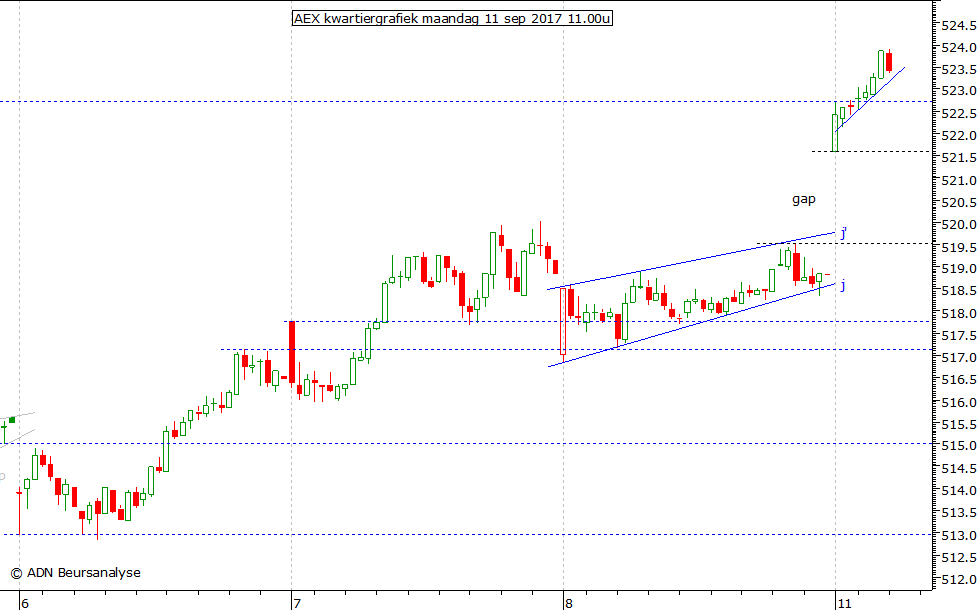Select the blue dashed support line at 513.0

click(400, 534)
